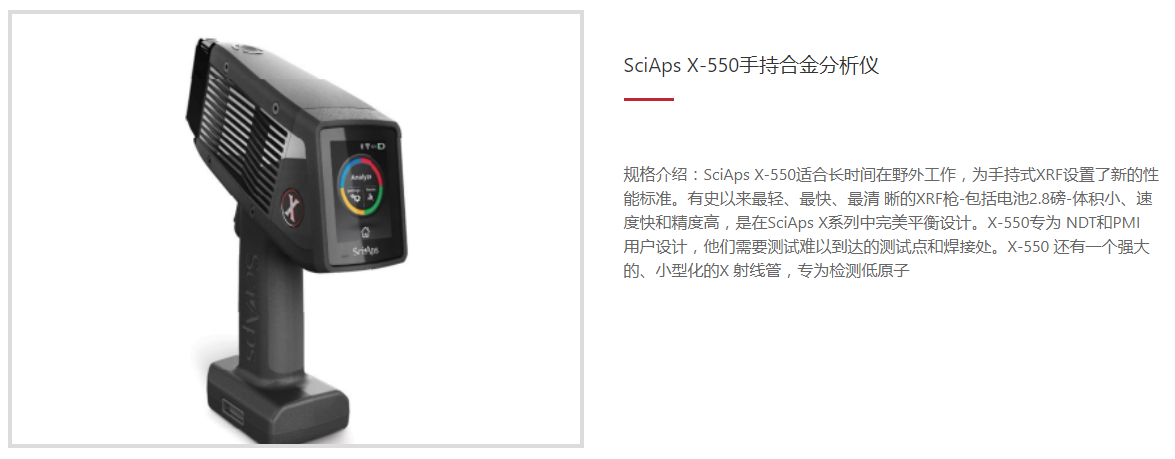1175x459 pixels.
Task: Click the battery indicator on device screen
Action: click(381, 146)
